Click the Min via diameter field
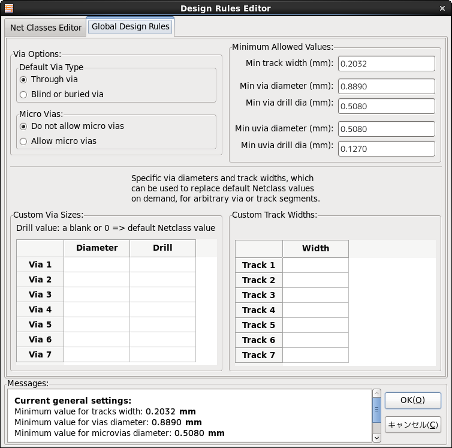Viewport: 452px width, 448px height. pos(386,86)
